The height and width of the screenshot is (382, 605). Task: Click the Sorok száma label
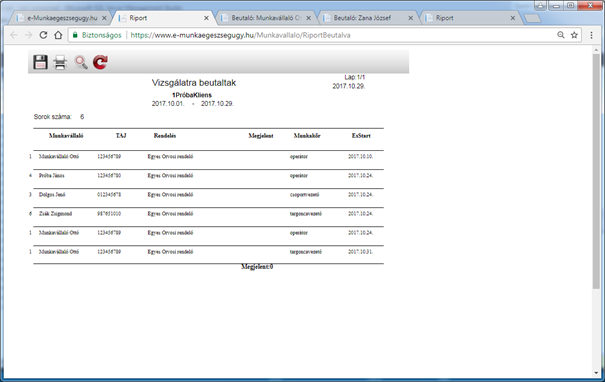[52, 117]
